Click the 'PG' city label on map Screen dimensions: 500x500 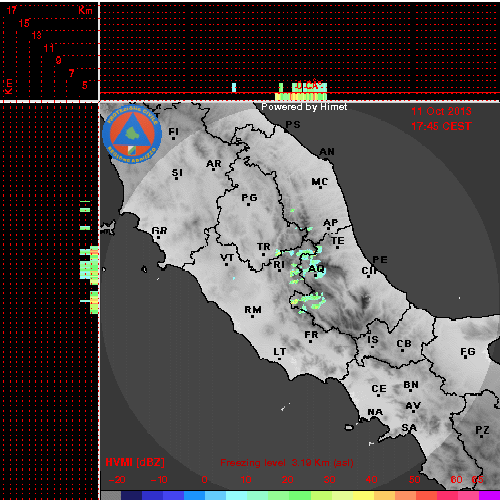click(249, 198)
